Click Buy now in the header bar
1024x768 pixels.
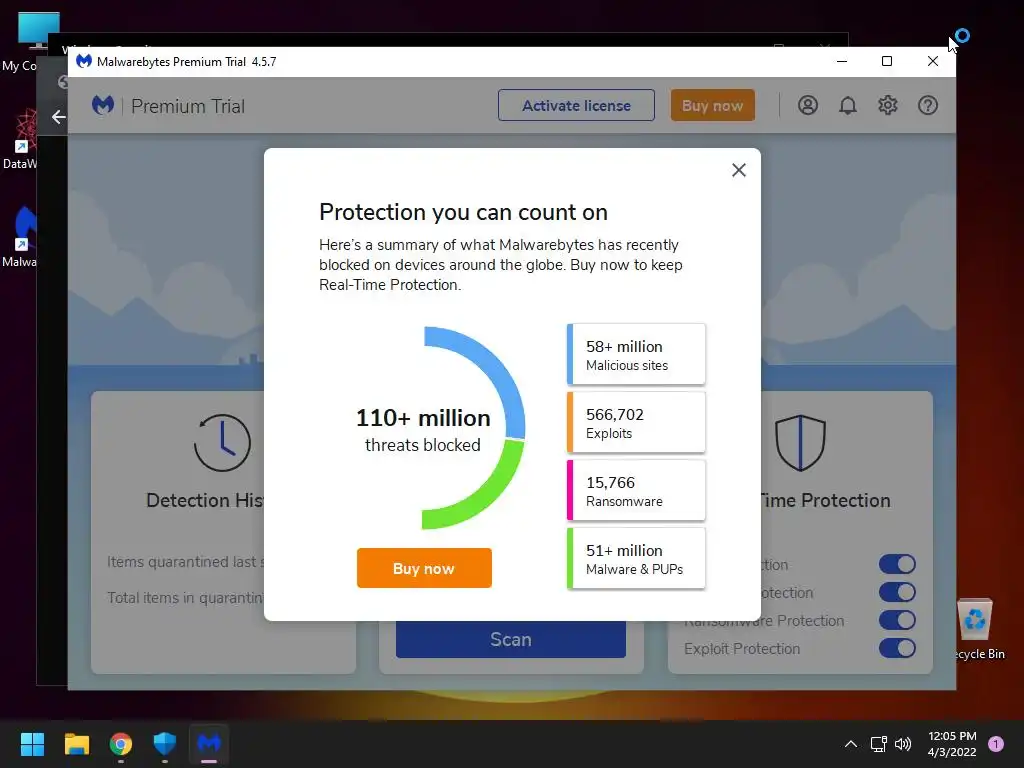(x=712, y=105)
